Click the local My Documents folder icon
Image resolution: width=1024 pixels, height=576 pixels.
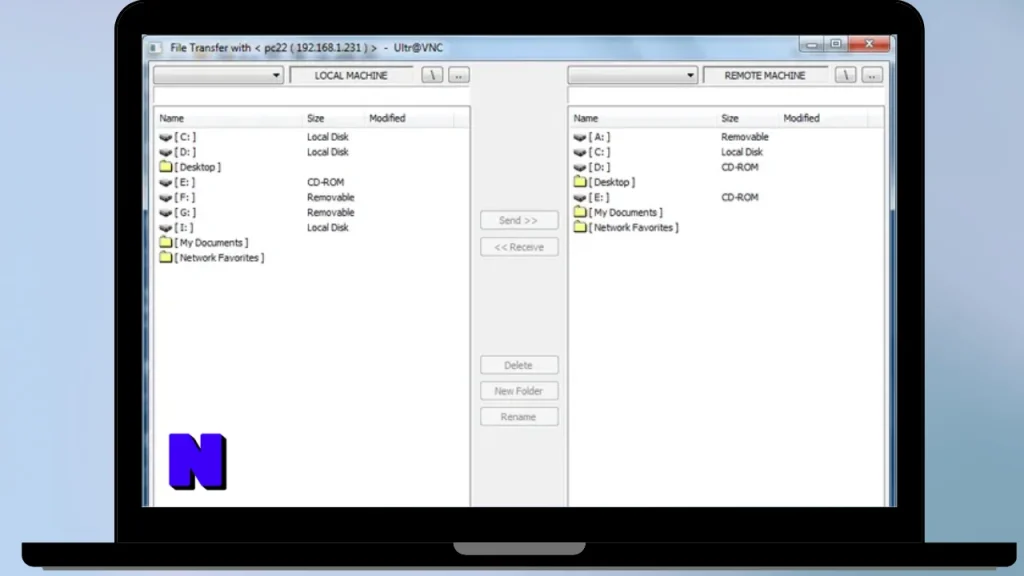tap(165, 242)
